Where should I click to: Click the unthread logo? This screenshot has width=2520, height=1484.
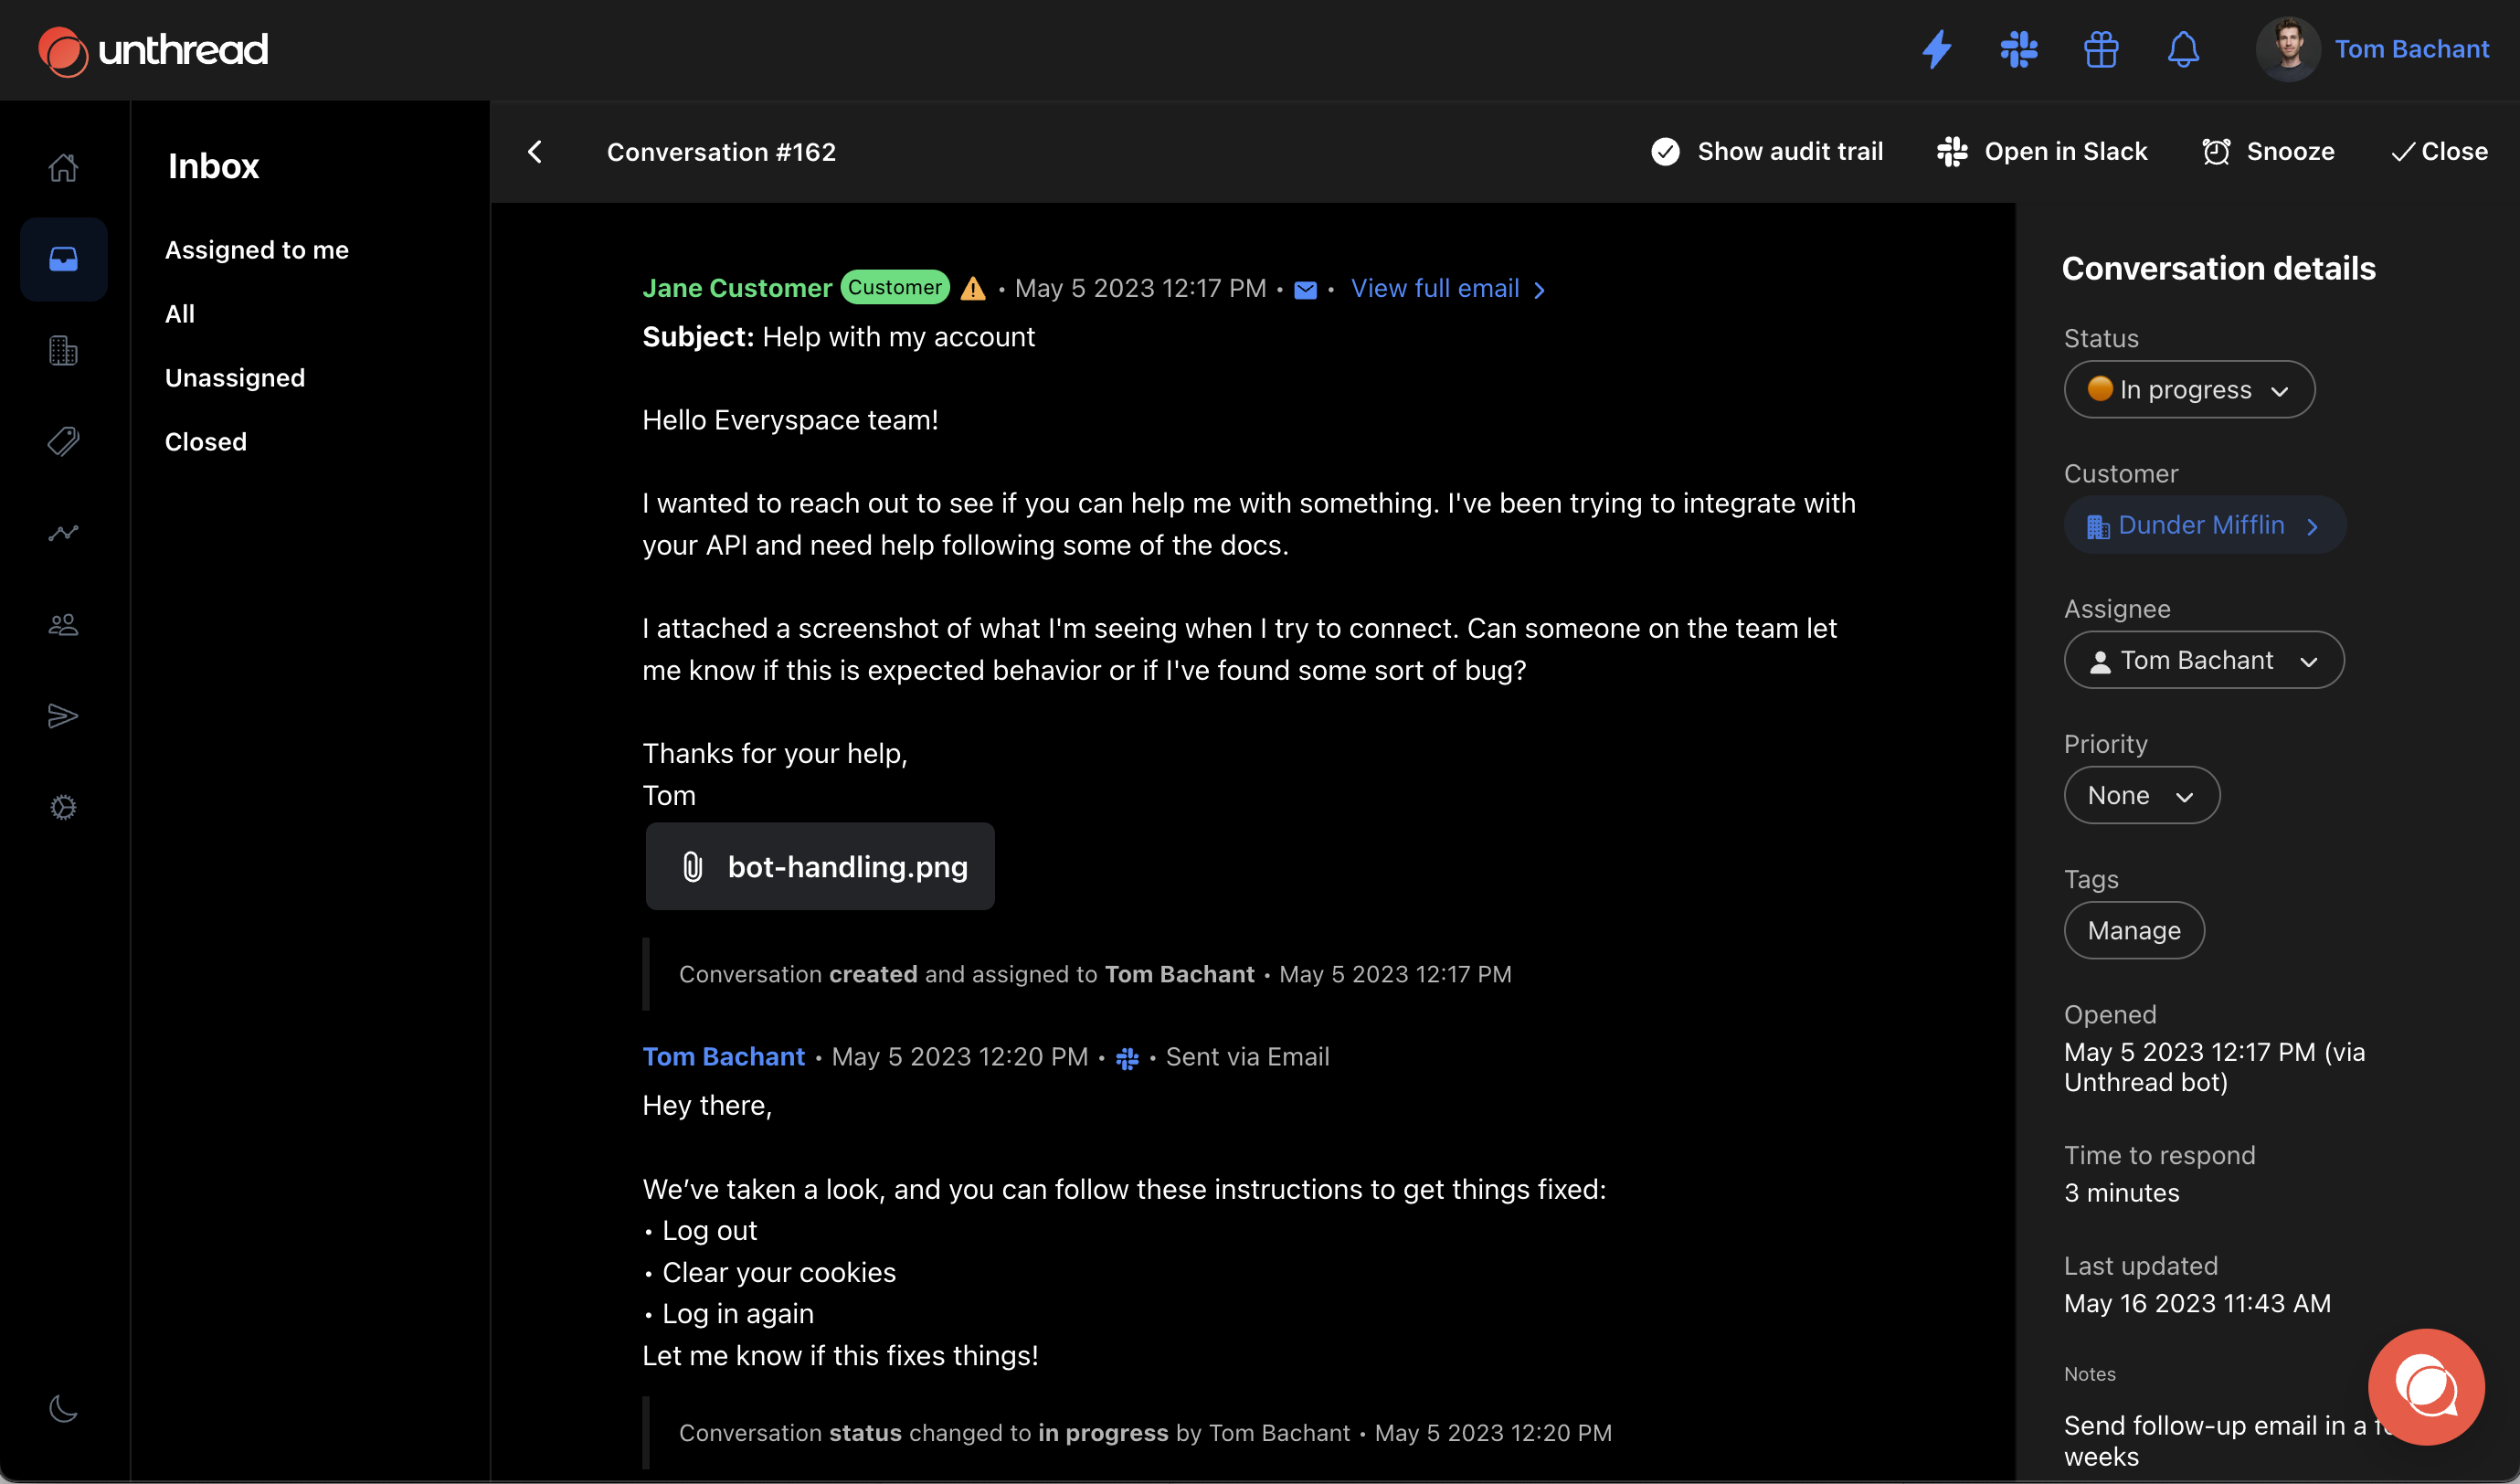(x=153, y=50)
